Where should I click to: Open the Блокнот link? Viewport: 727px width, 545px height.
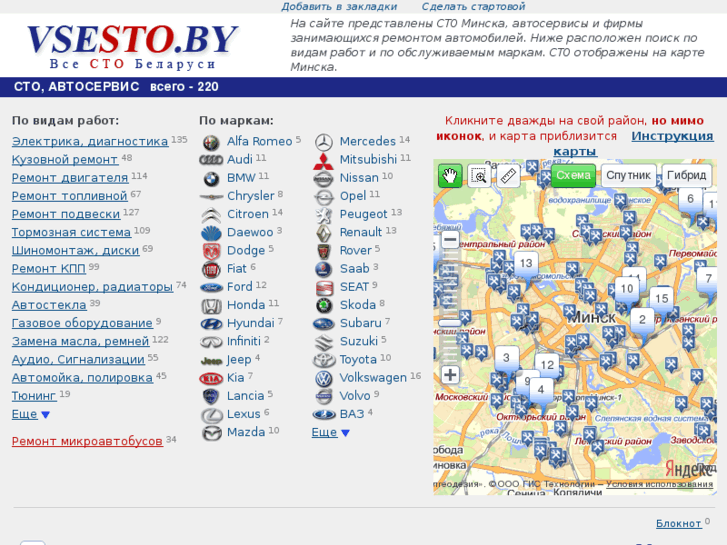[x=678, y=524]
